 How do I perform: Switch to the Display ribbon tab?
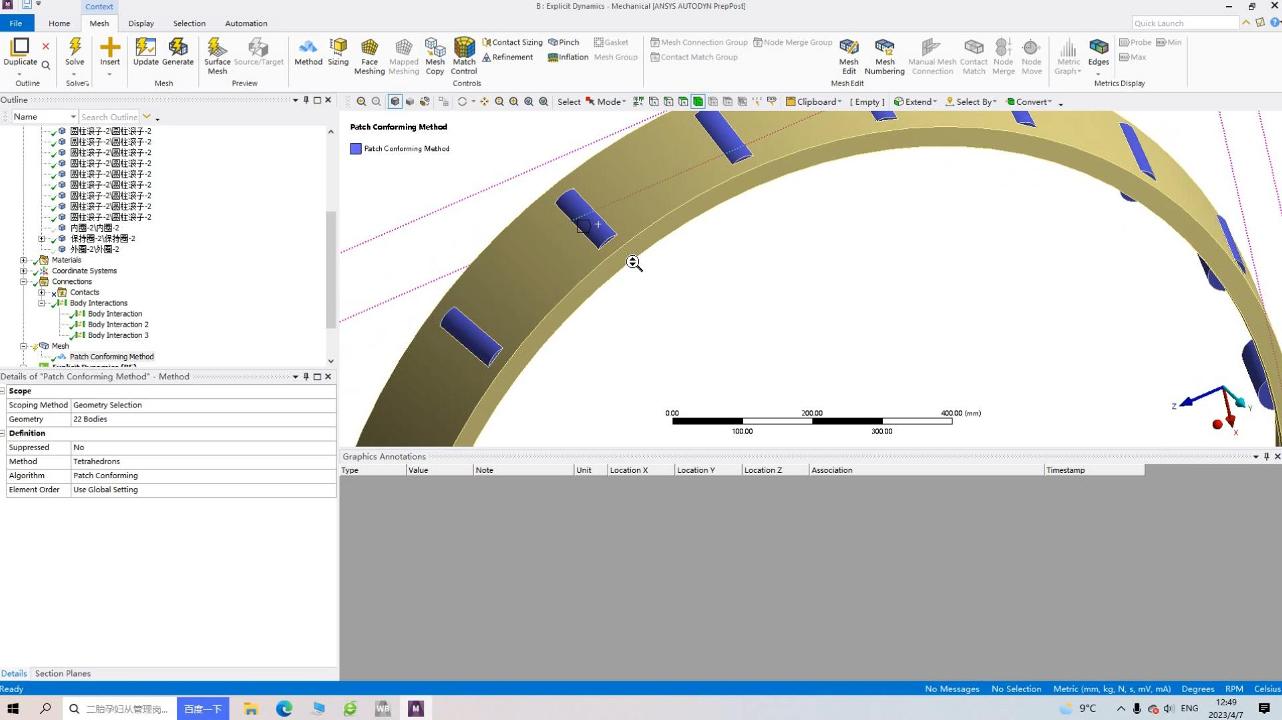tap(141, 23)
